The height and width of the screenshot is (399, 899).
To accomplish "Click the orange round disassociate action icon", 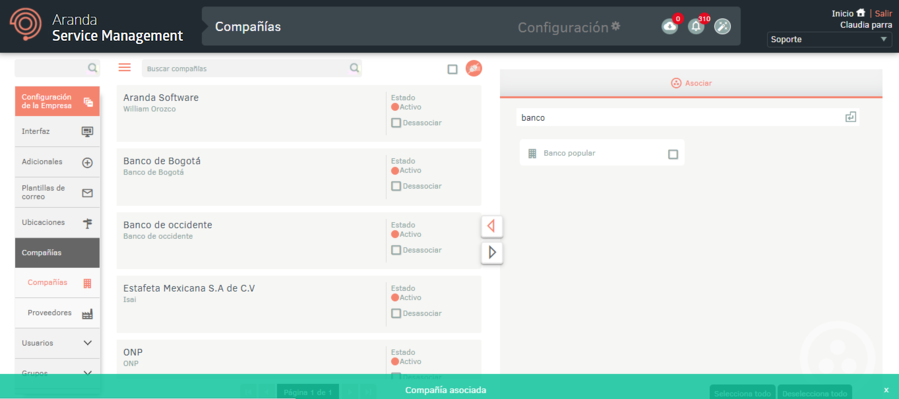I will point(474,68).
